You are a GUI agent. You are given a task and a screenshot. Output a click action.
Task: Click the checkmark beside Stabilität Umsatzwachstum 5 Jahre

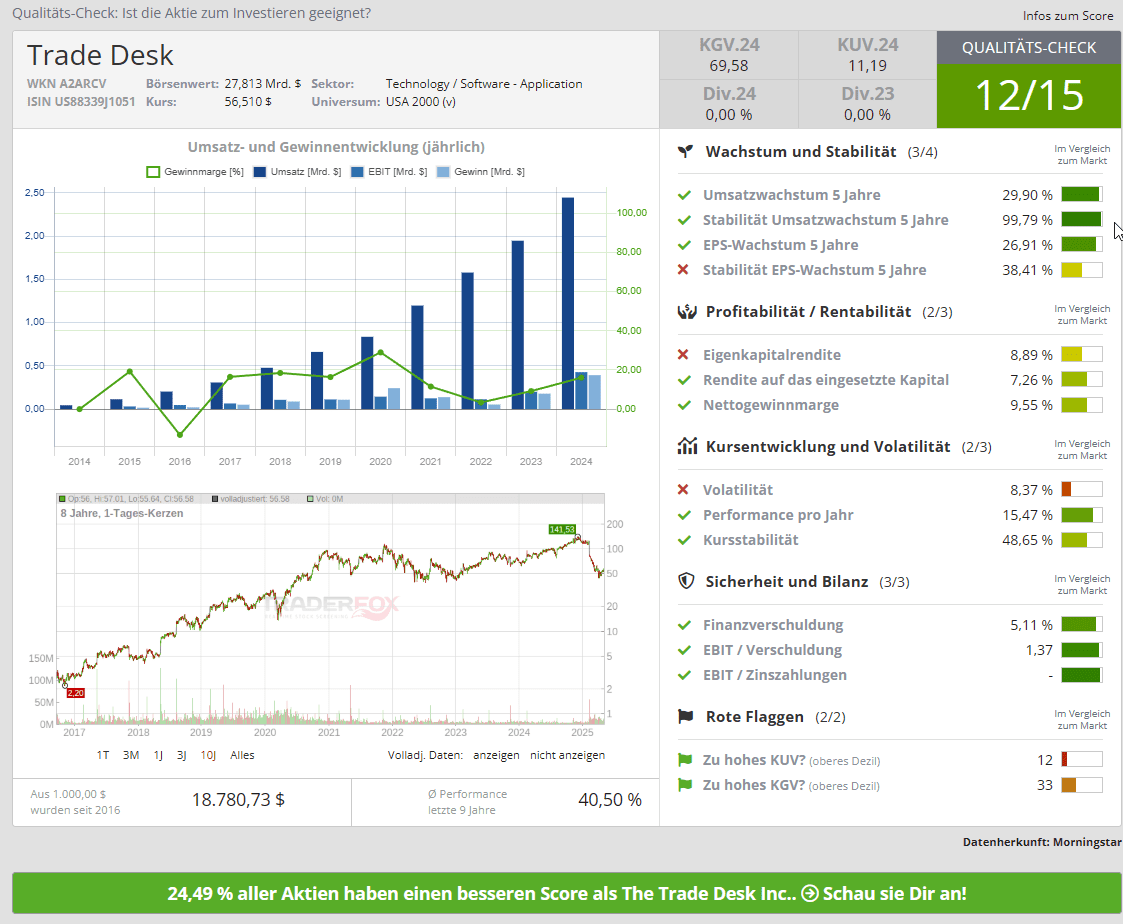tap(684, 220)
